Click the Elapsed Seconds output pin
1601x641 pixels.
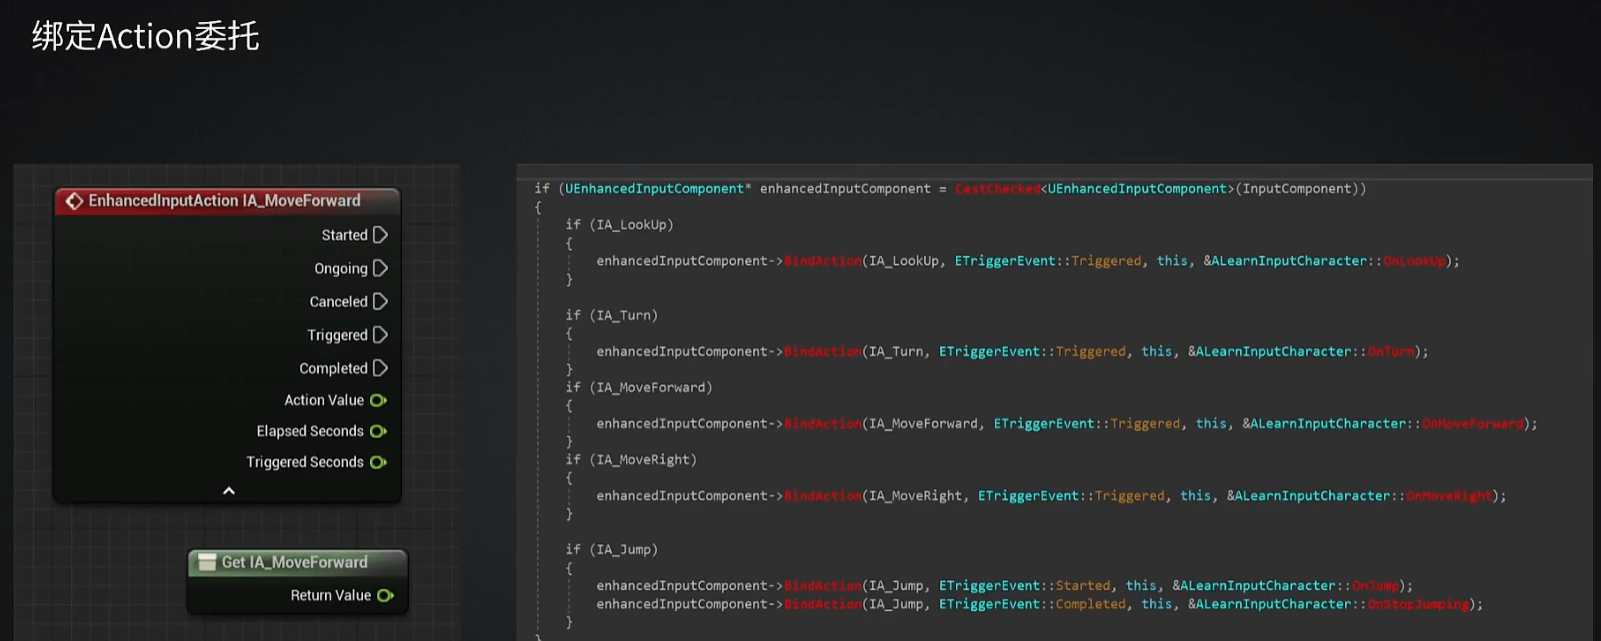click(378, 431)
